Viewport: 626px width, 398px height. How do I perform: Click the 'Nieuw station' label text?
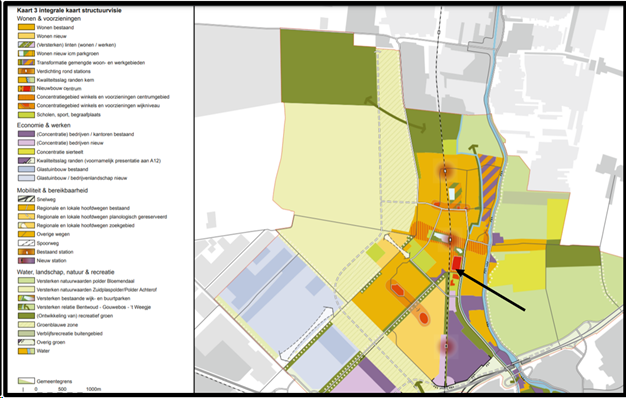pos(52,261)
